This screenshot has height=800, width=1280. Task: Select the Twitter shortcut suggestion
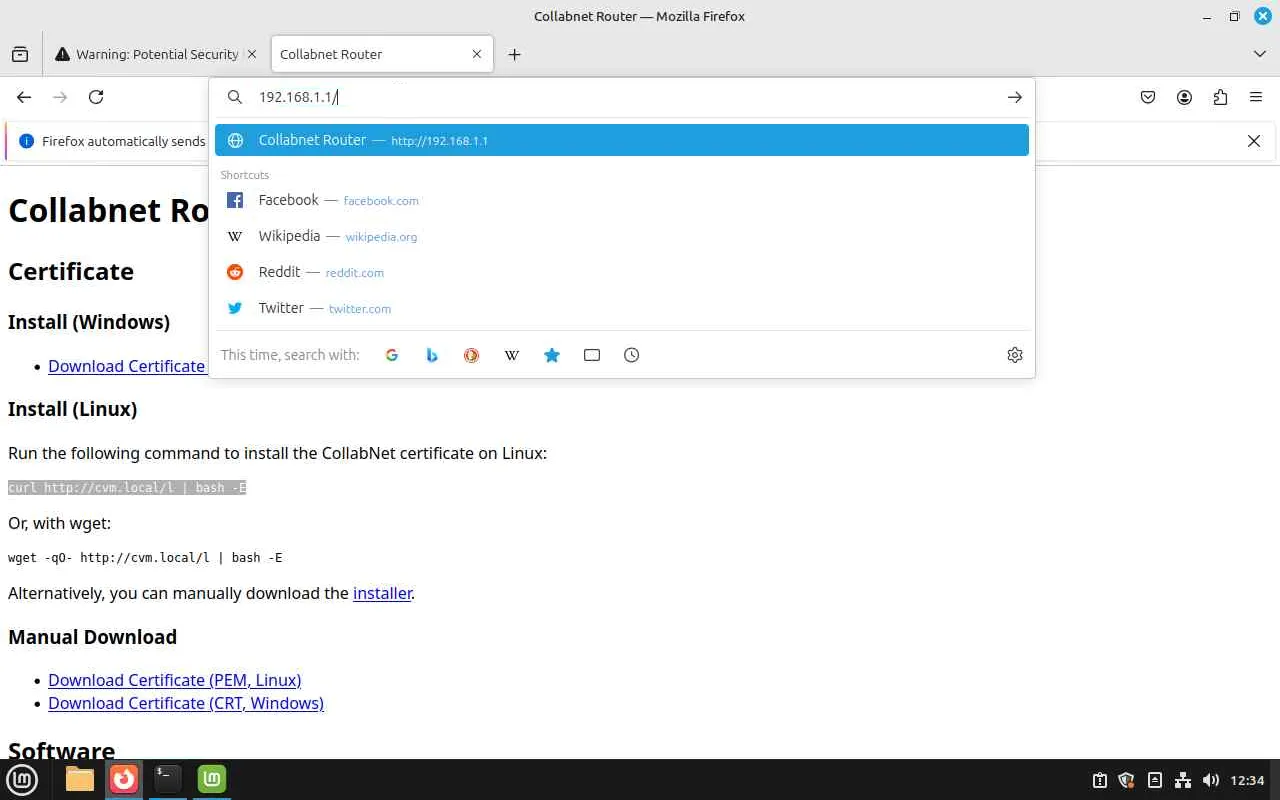(x=622, y=308)
